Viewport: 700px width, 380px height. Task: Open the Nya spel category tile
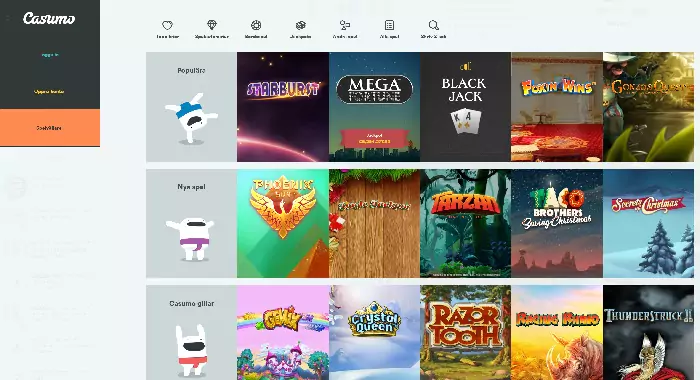(x=191, y=223)
